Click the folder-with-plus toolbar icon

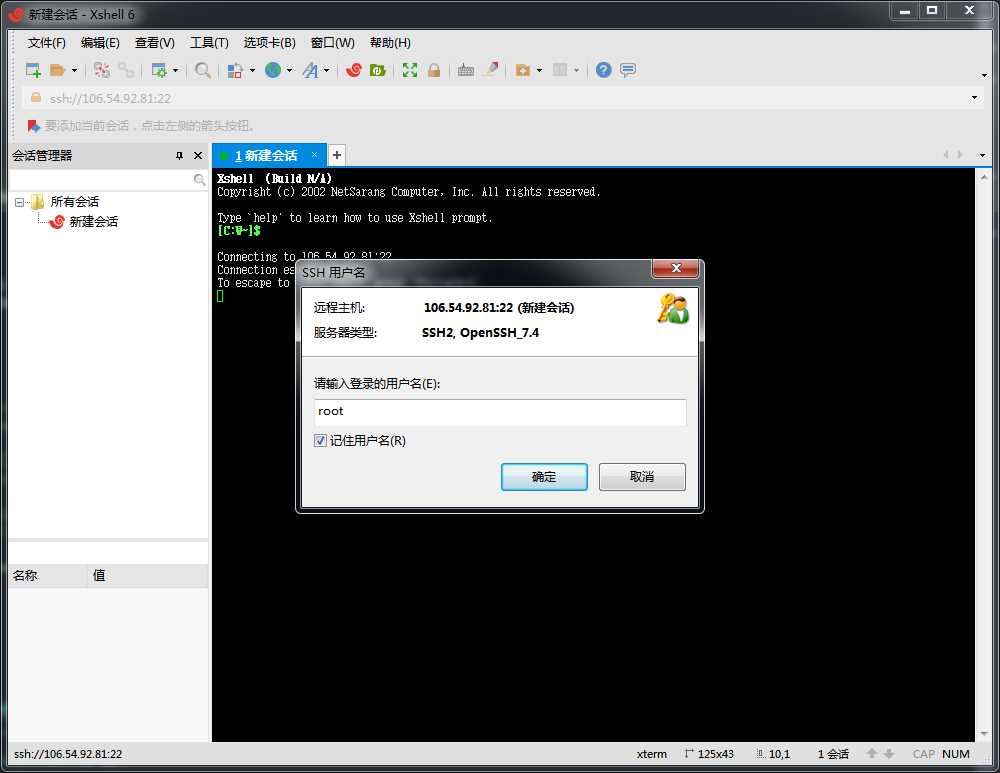[523, 70]
